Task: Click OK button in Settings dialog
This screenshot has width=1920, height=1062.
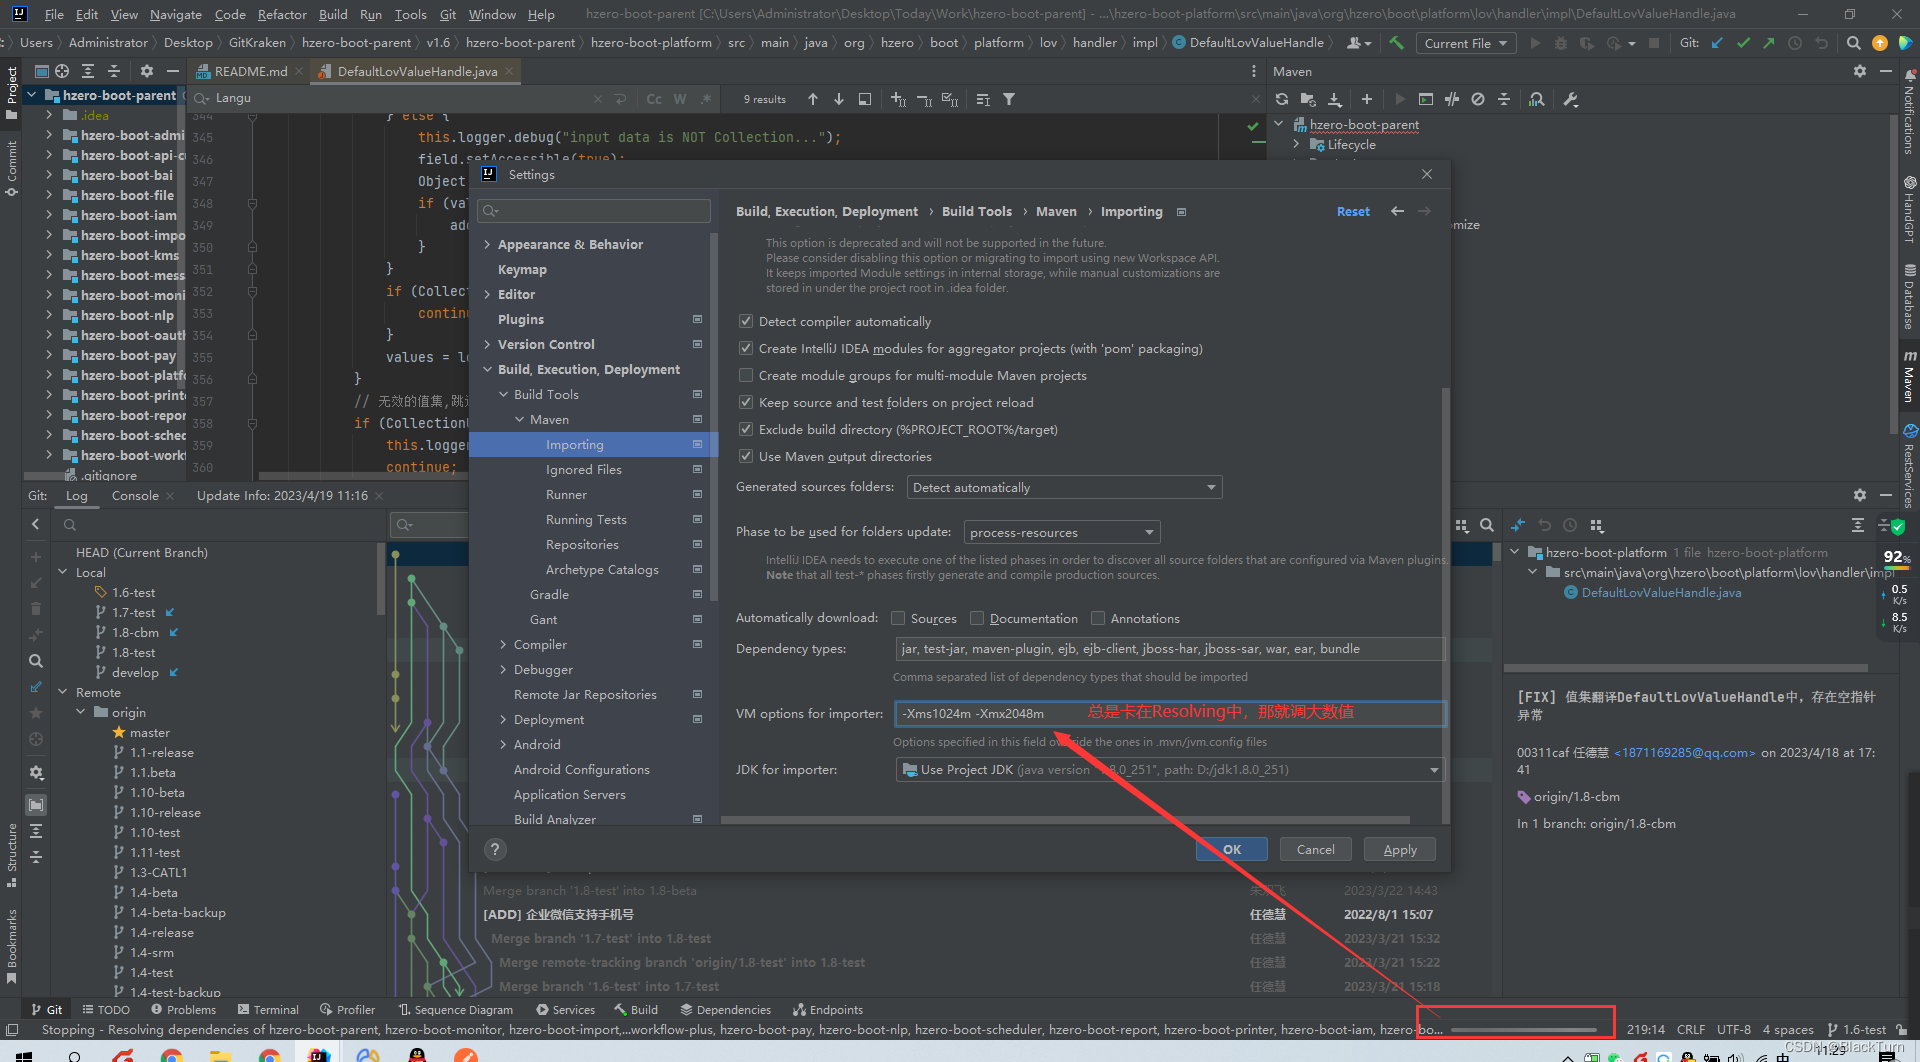Action: pos(1231,849)
